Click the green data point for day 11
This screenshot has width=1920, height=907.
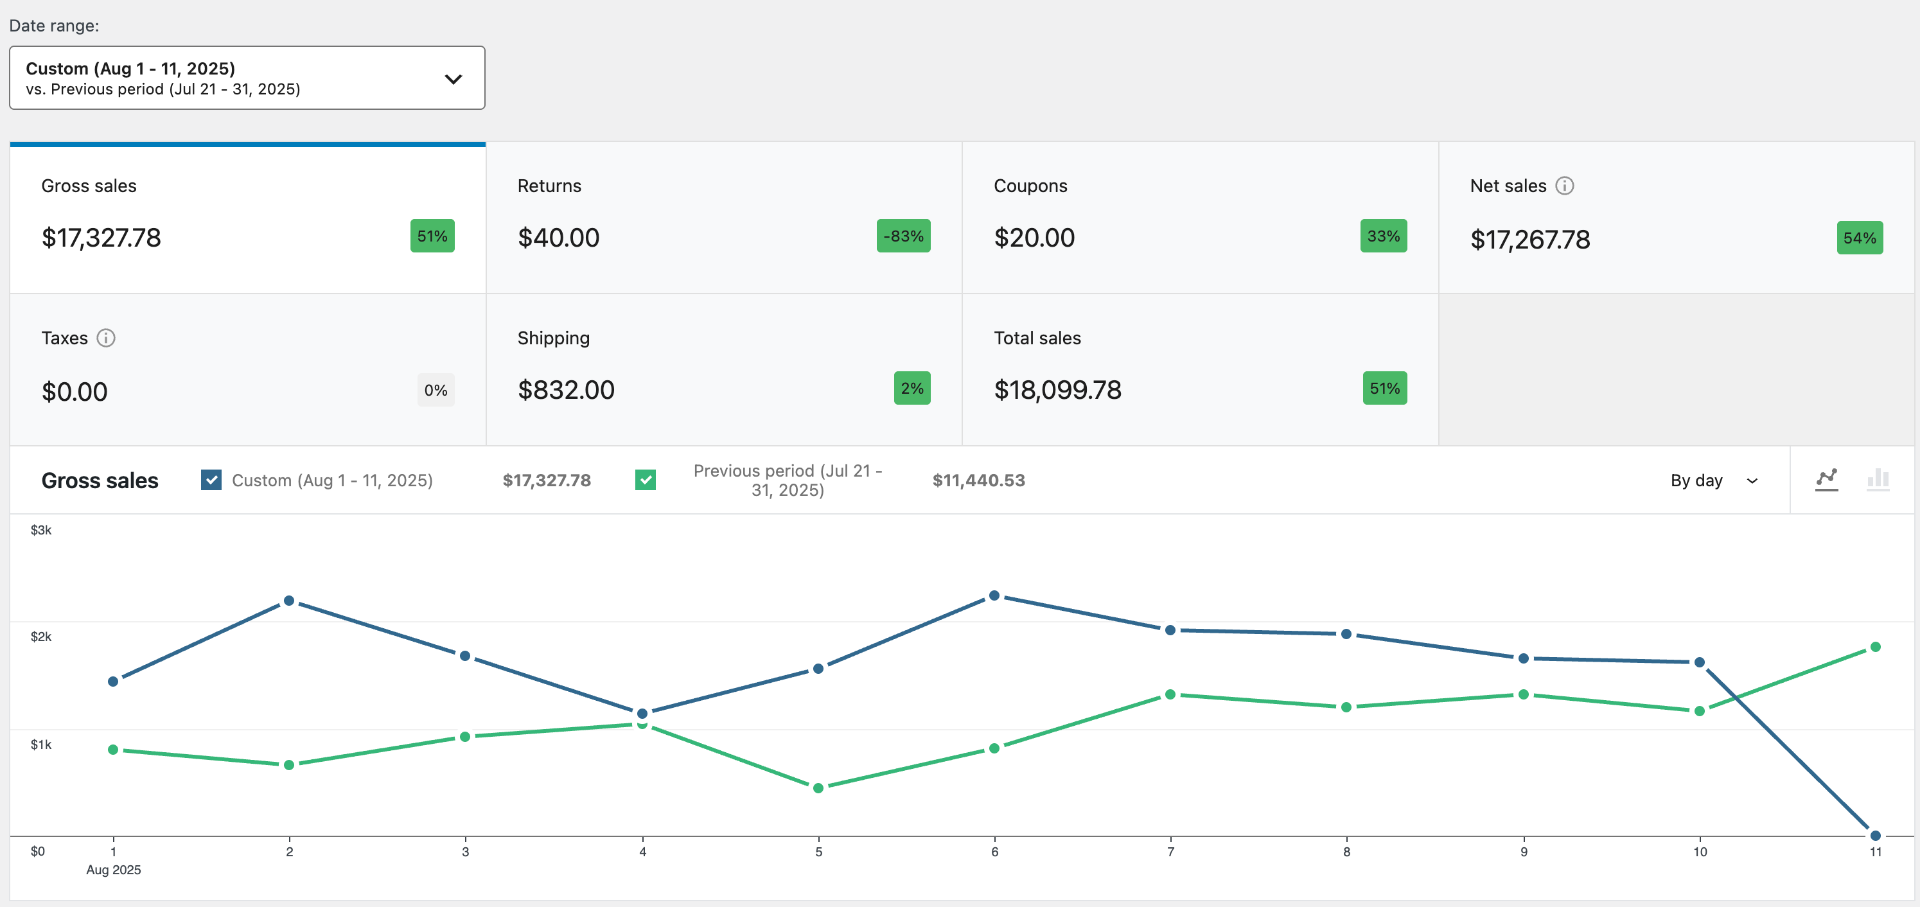tap(1876, 647)
